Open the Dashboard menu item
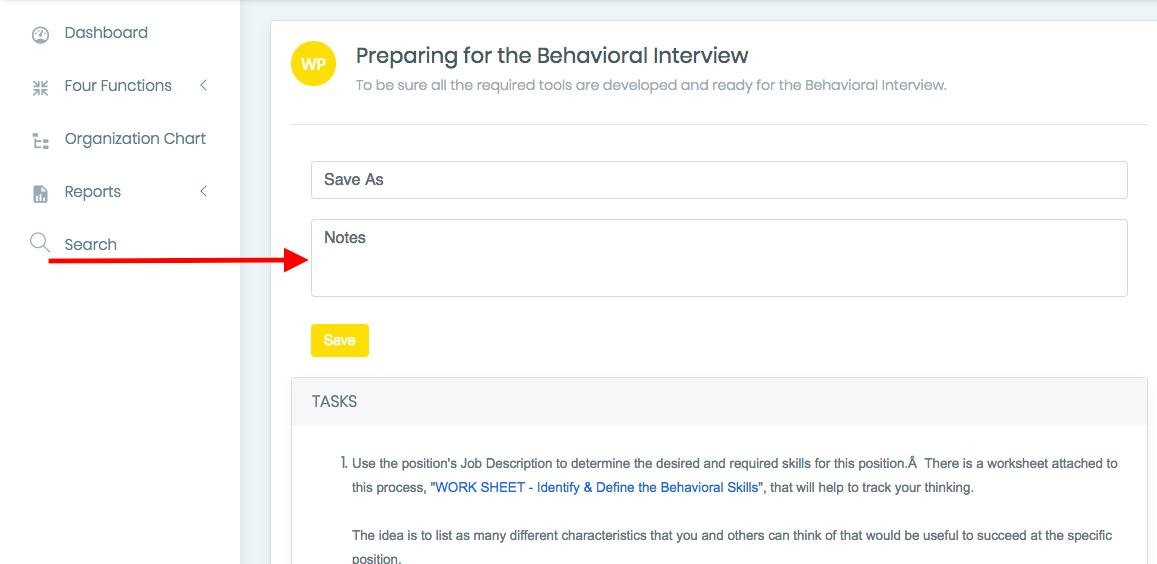Viewport: 1157px width, 564px height. click(106, 32)
